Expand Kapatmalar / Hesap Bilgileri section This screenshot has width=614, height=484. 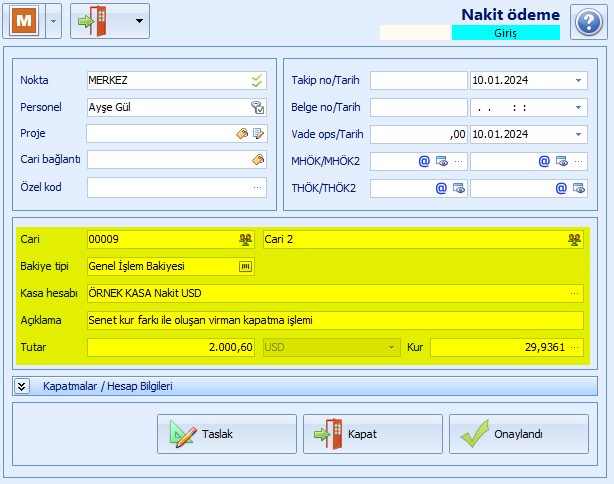[22, 386]
